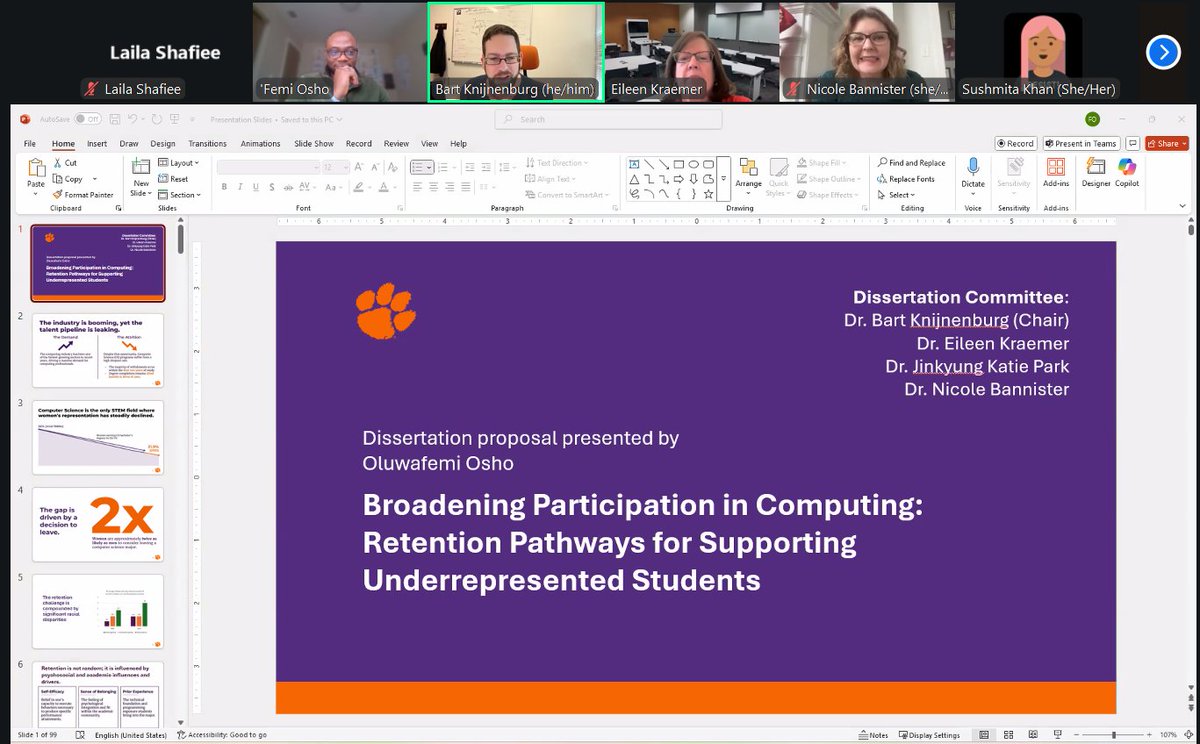Click Display Settings in status bar
Image resolution: width=1200 pixels, height=744 pixels.
pyautogui.click(x=928, y=735)
